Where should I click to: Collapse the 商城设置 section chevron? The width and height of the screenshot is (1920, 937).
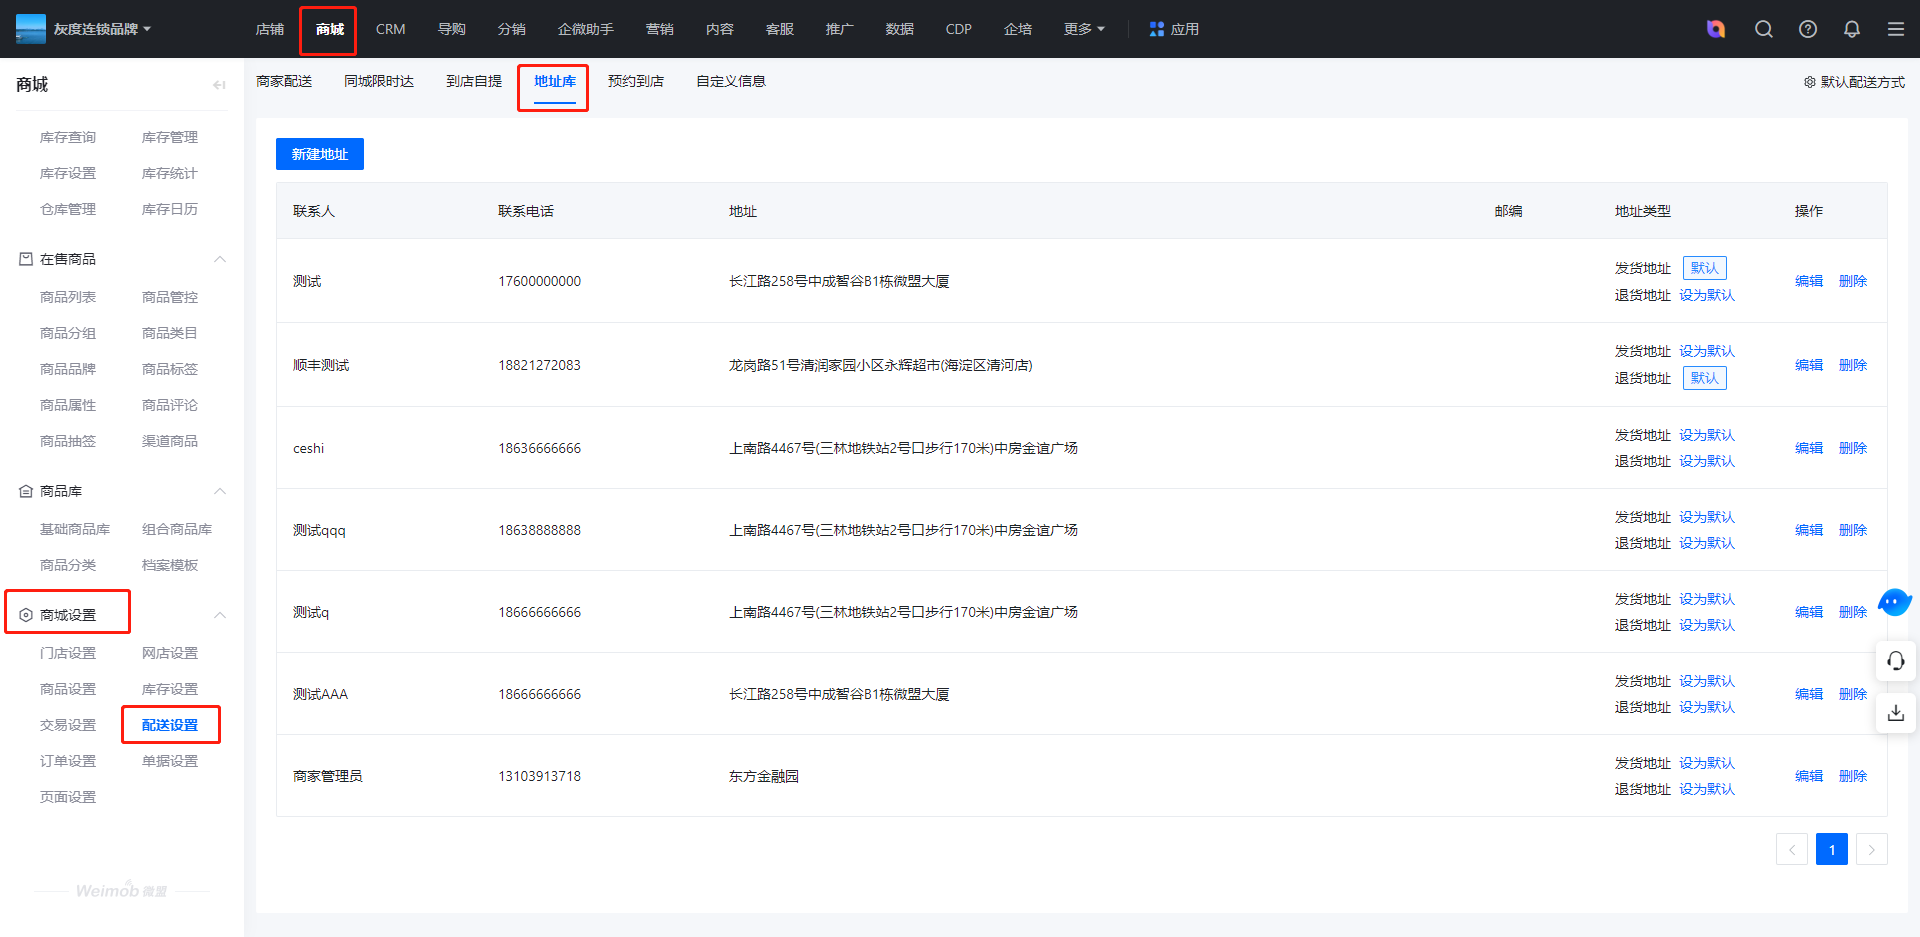click(220, 615)
